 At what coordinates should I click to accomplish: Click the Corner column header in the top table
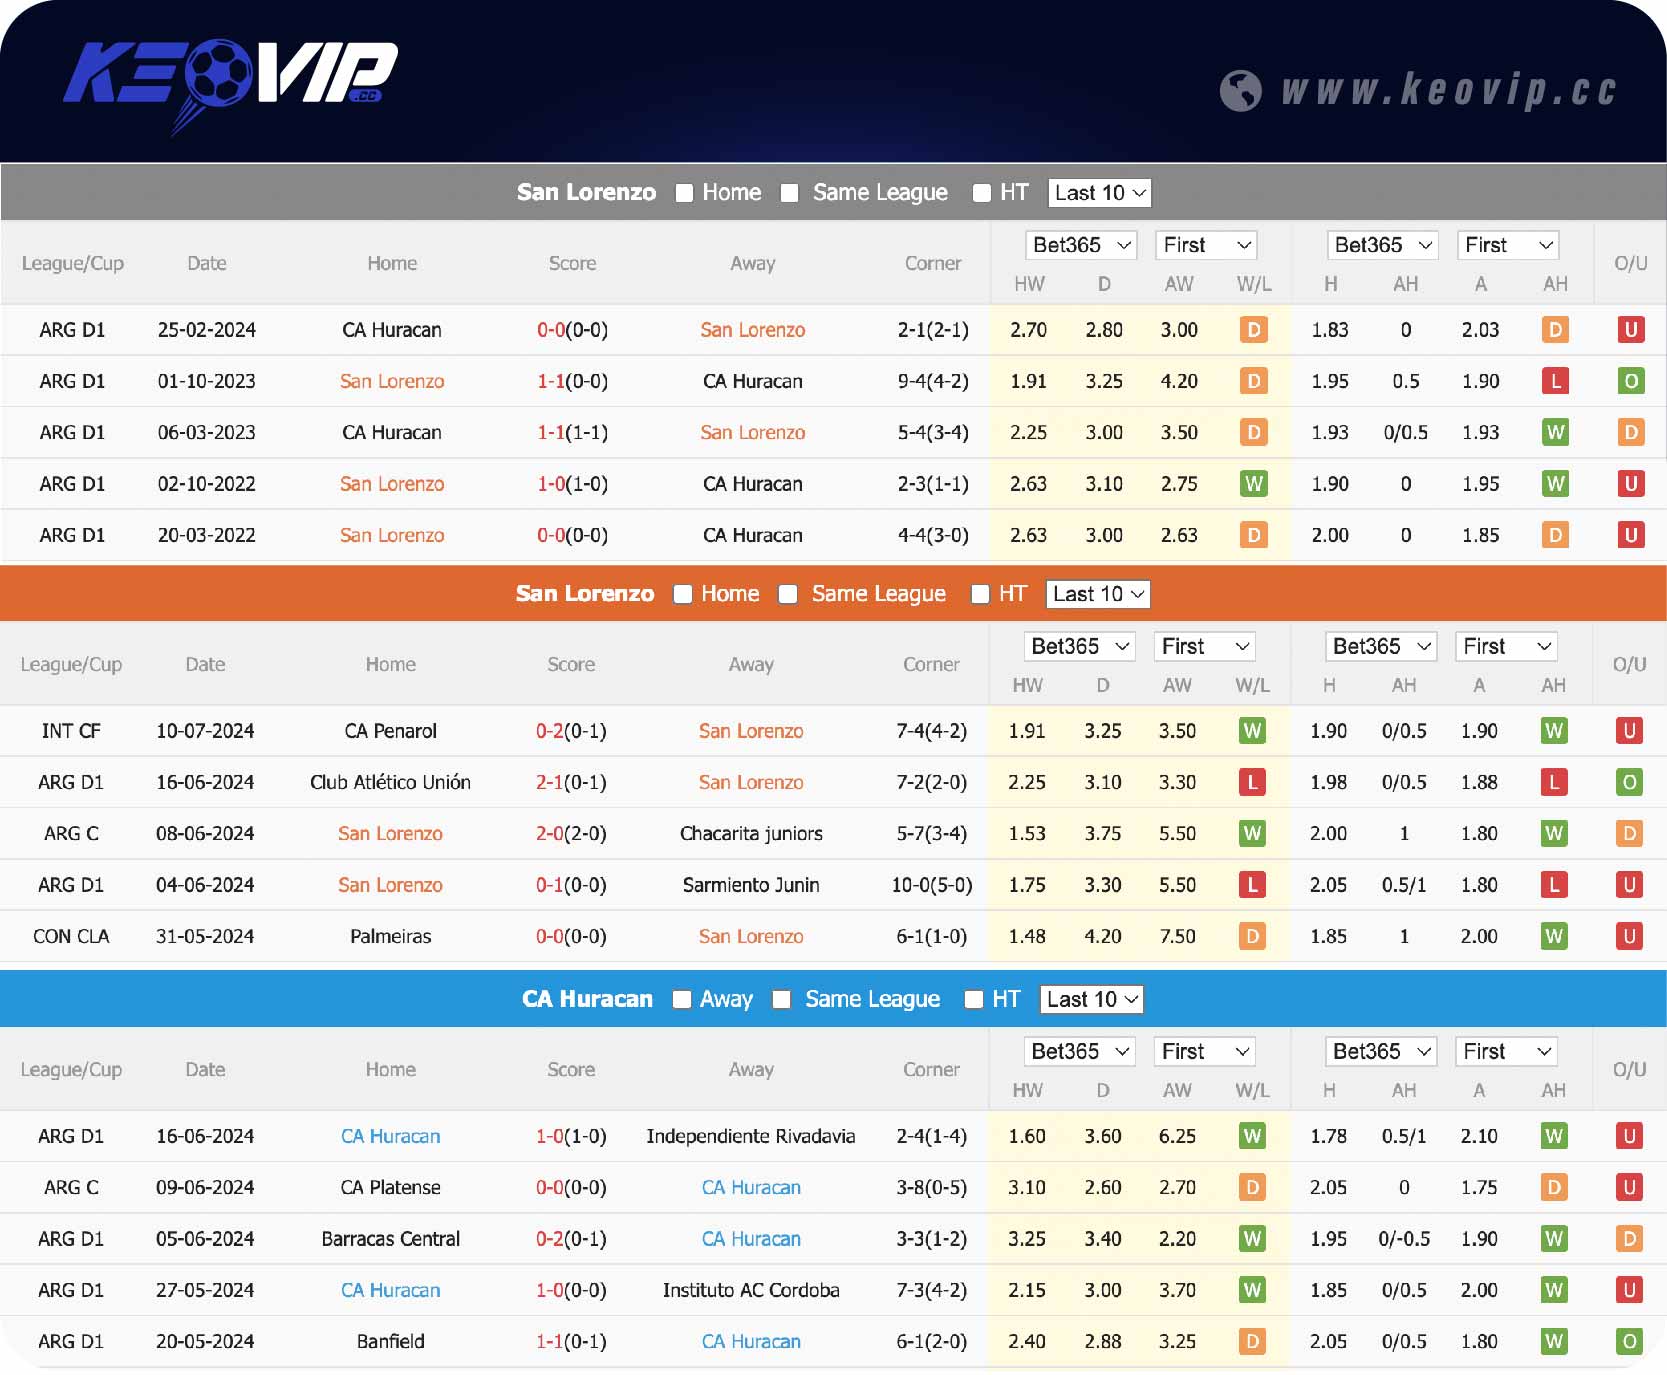pyautogui.click(x=932, y=263)
